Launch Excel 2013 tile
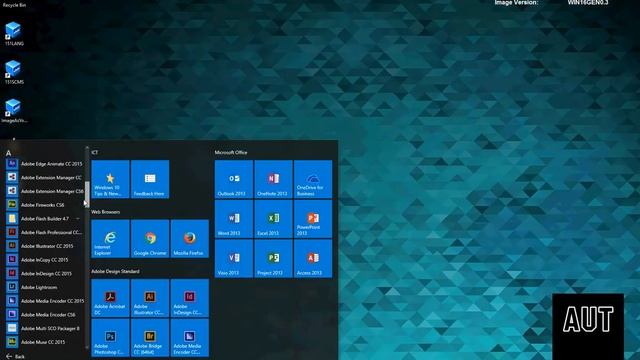The height and width of the screenshot is (360, 640). pyautogui.click(x=273, y=219)
